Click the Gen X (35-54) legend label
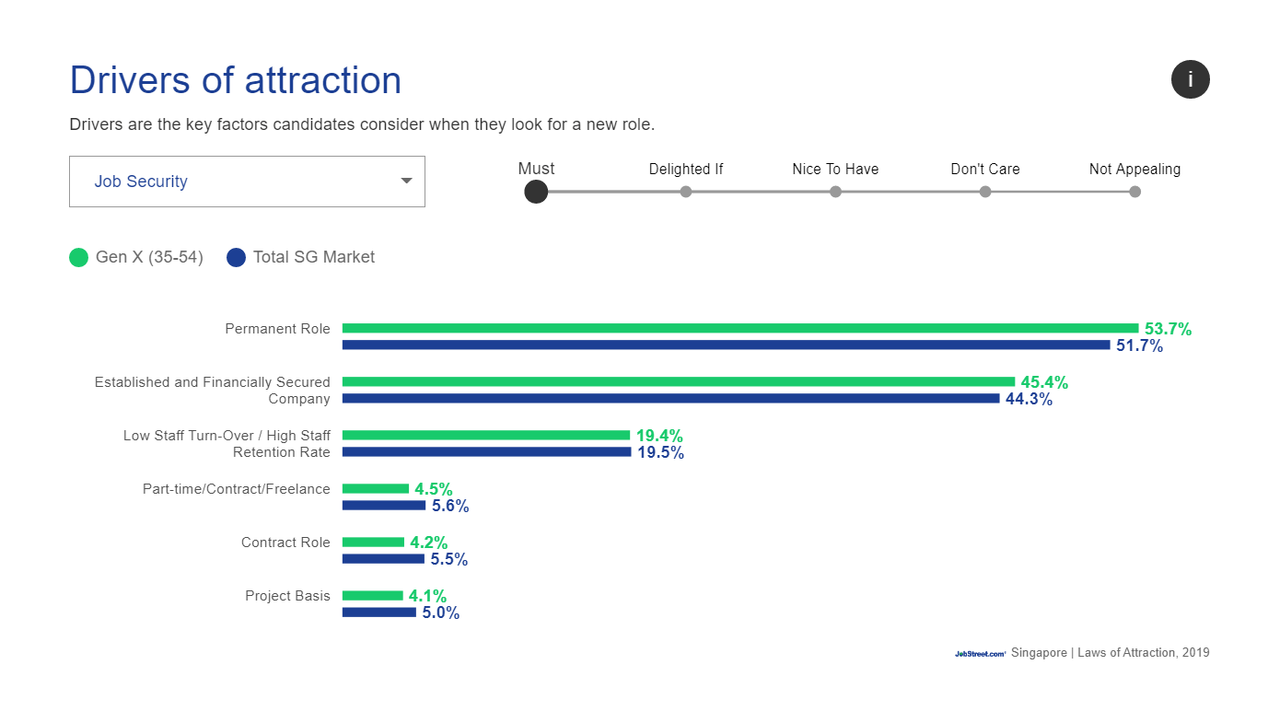 point(149,257)
